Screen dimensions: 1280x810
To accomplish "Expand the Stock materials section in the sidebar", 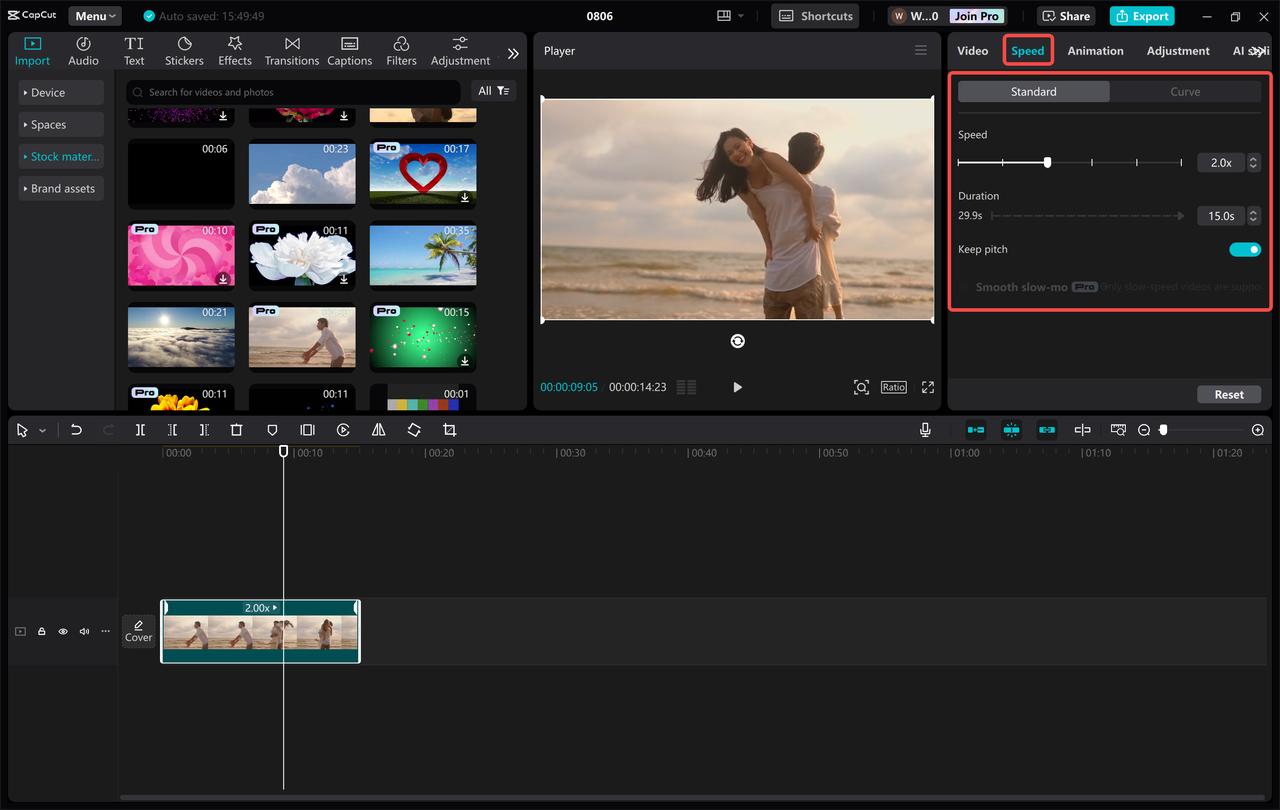I will pos(61,156).
